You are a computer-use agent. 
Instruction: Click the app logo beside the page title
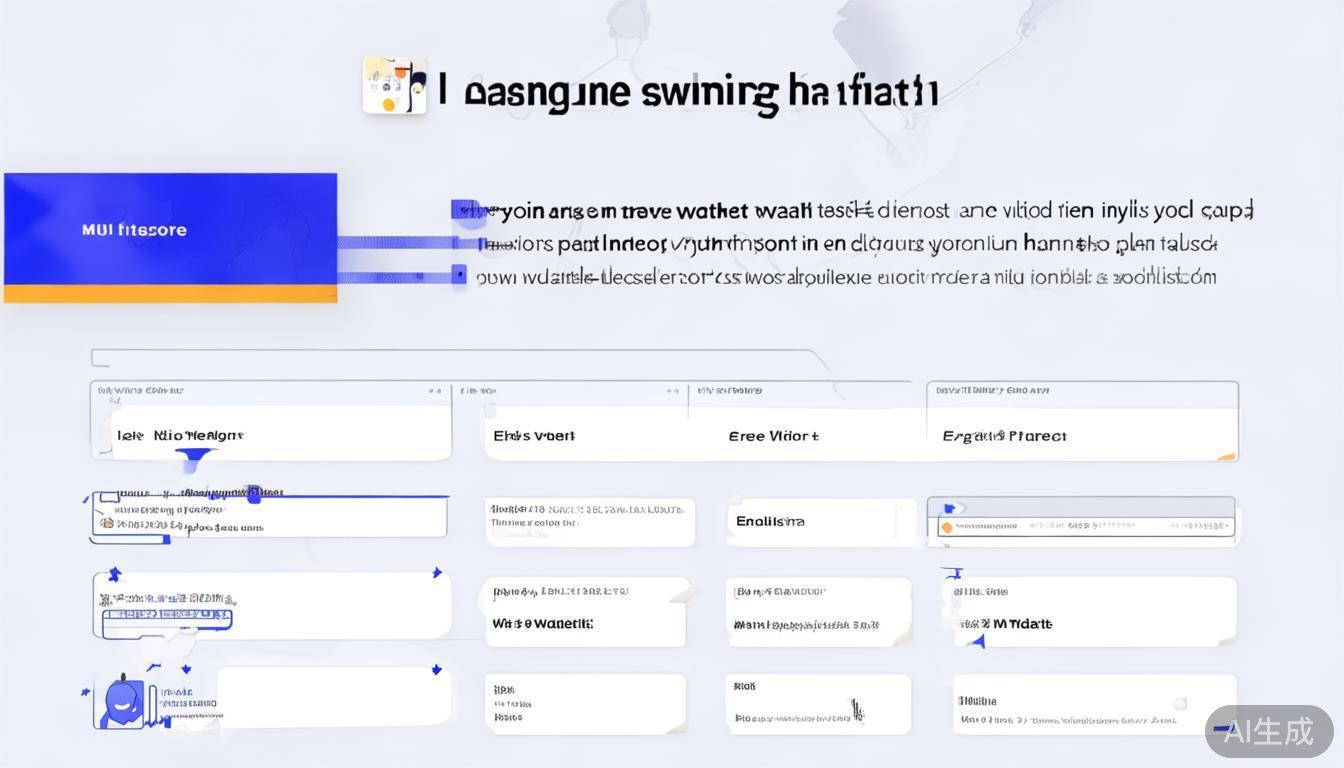click(394, 85)
